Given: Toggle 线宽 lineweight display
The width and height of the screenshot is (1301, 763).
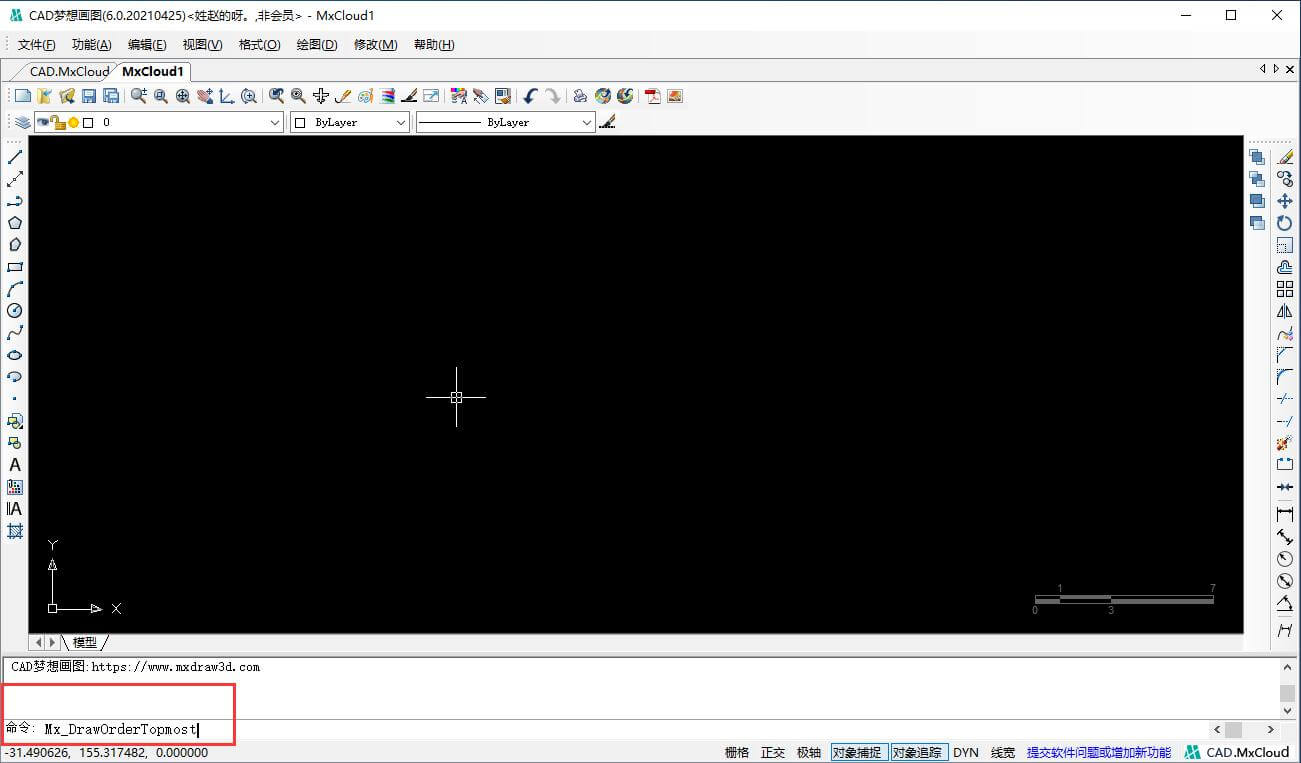Looking at the screenshot, I should tap(1003, 753).
